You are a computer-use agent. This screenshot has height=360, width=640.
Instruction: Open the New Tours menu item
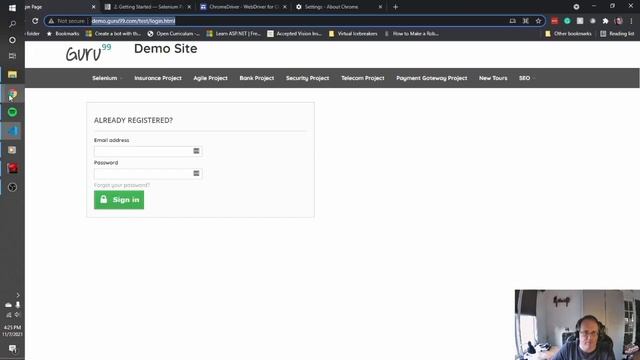click(x=493, y=78)
